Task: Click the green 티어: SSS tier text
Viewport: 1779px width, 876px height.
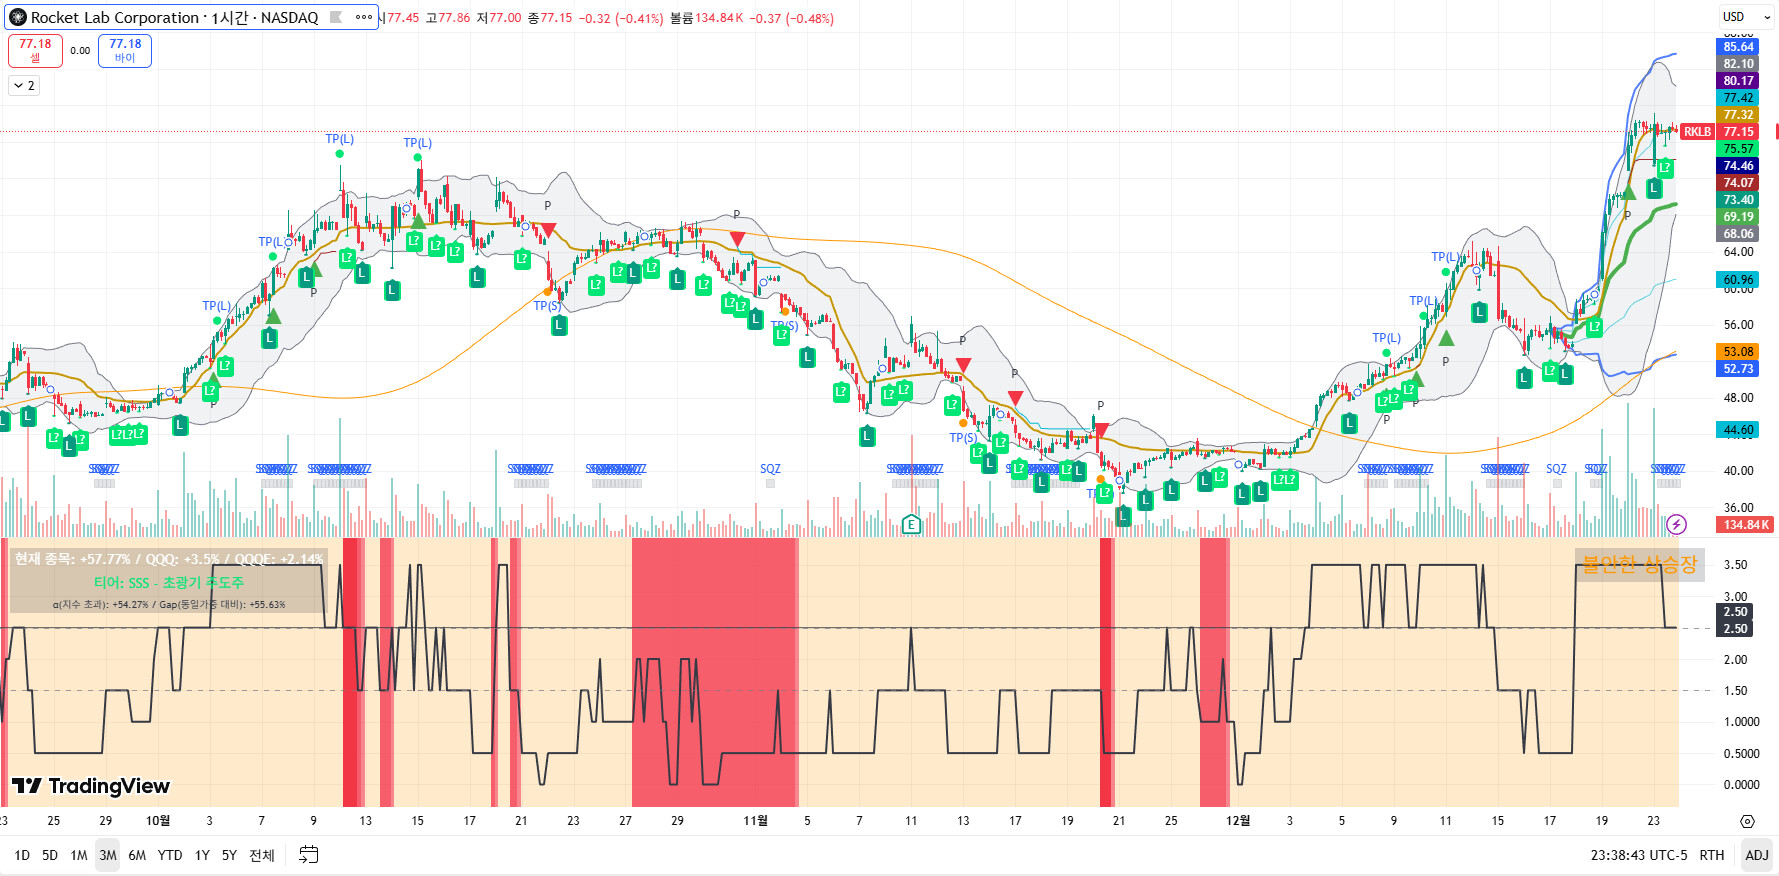Action: pyautogui.click(x=169, y=582)
